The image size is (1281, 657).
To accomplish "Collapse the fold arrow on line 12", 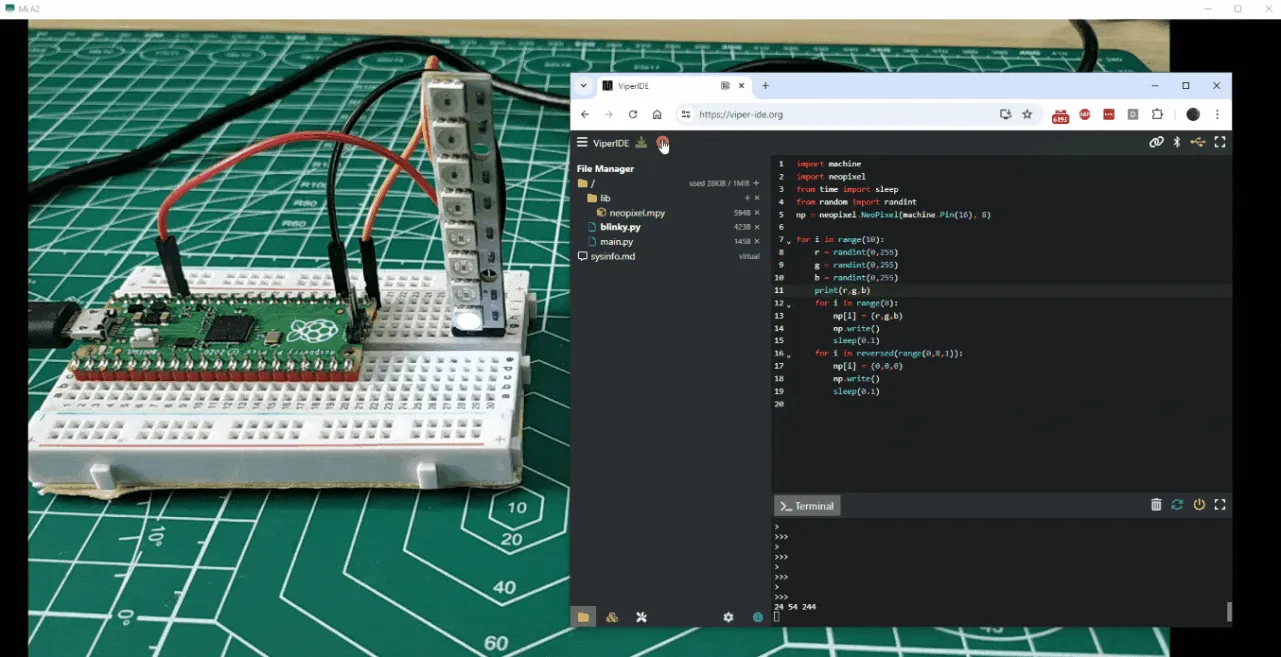I will click(x=789, y=305).
